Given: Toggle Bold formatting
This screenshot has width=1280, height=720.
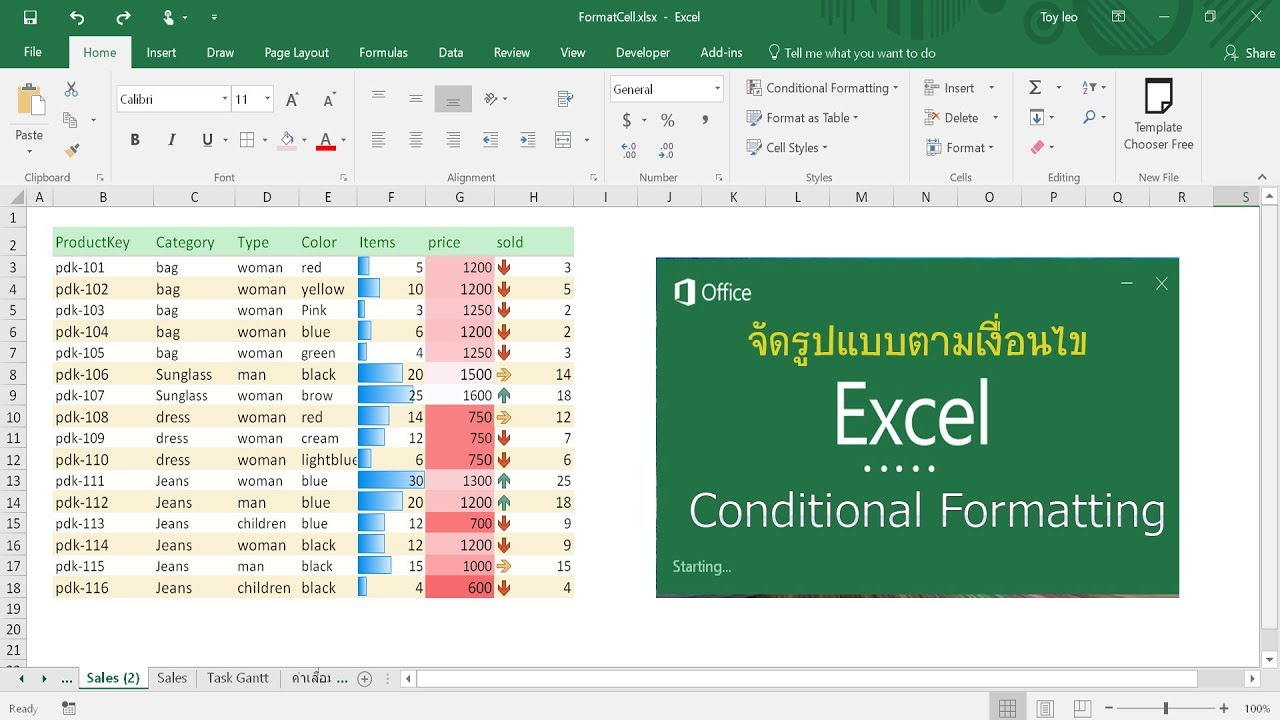Looking at the screenshot, I should coord(135,140).
